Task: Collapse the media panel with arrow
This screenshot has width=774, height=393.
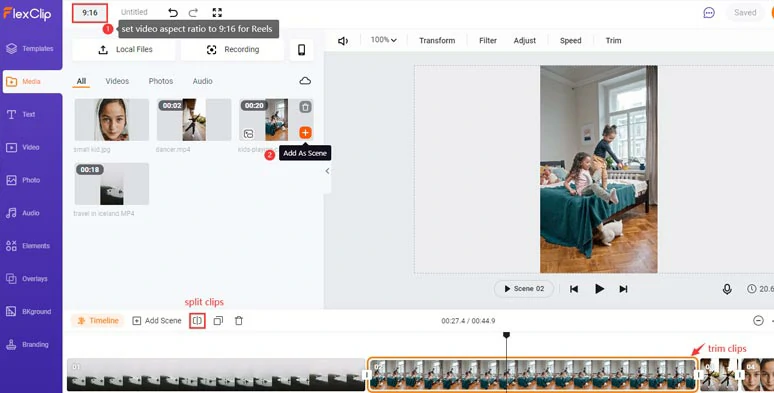Action: pos(327,171)
